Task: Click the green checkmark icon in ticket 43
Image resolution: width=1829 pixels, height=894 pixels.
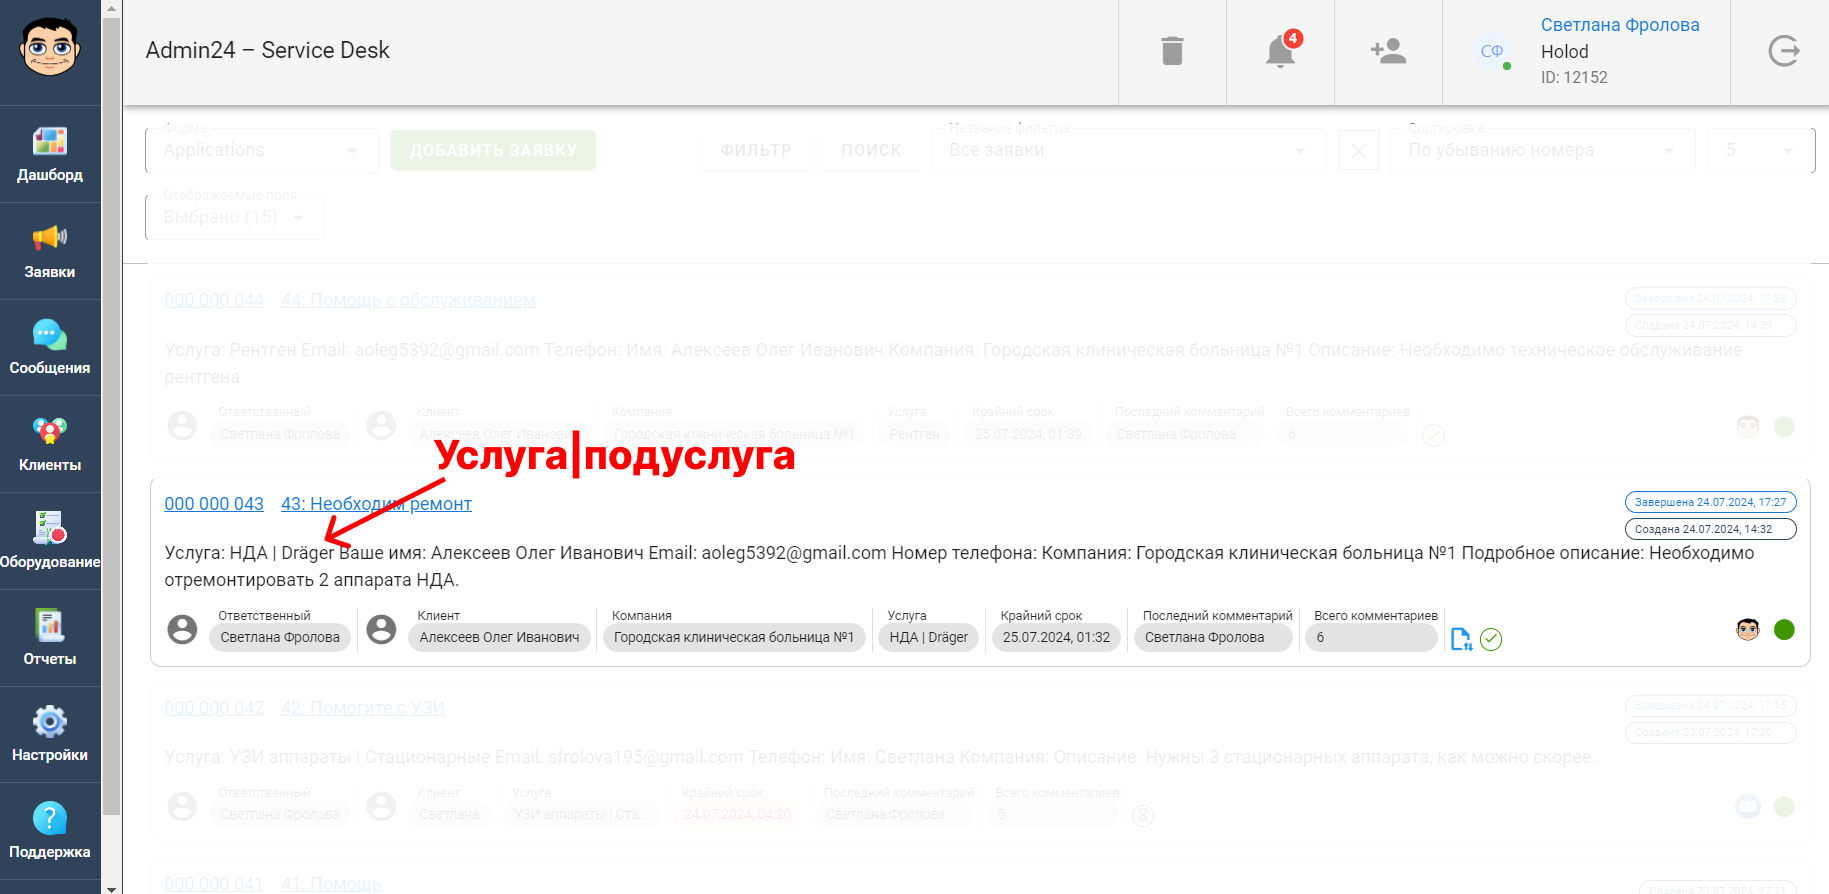Action: [1491, 639]
